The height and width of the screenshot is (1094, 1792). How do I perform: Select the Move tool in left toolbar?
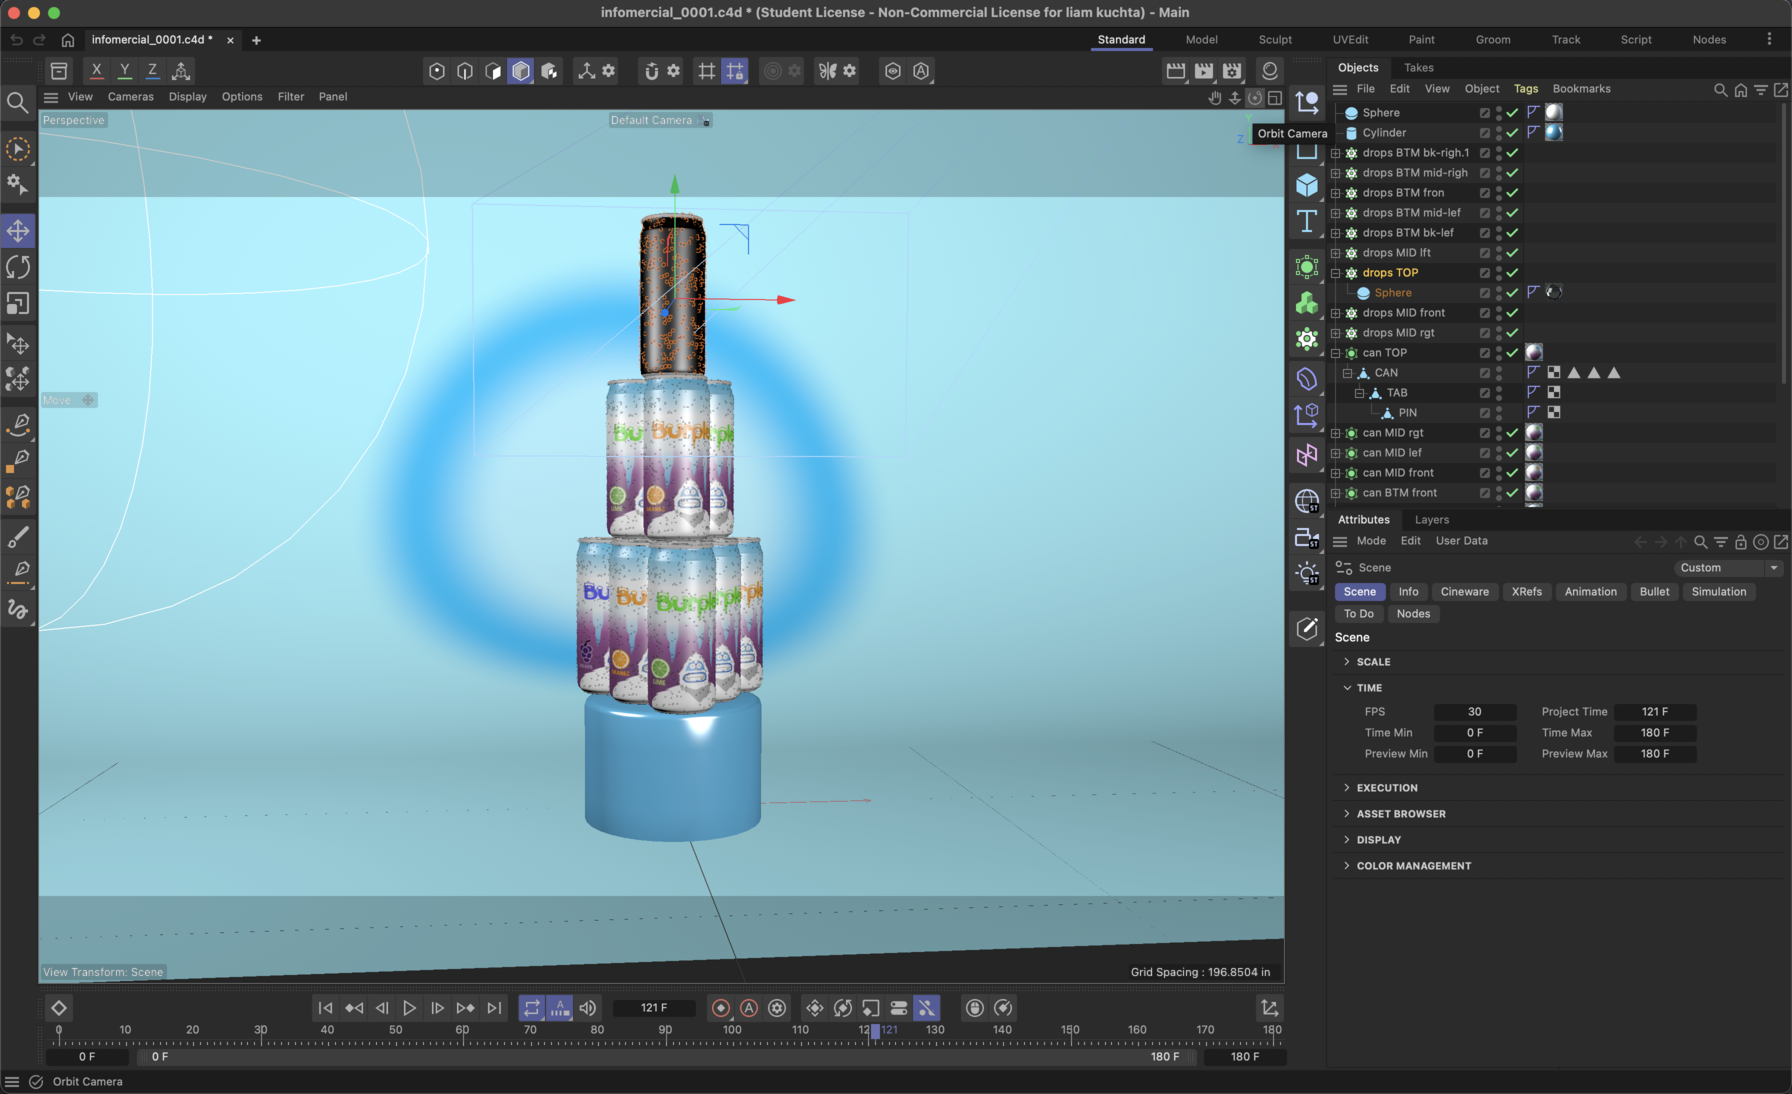pyautogui.click(x=18, y=231)
